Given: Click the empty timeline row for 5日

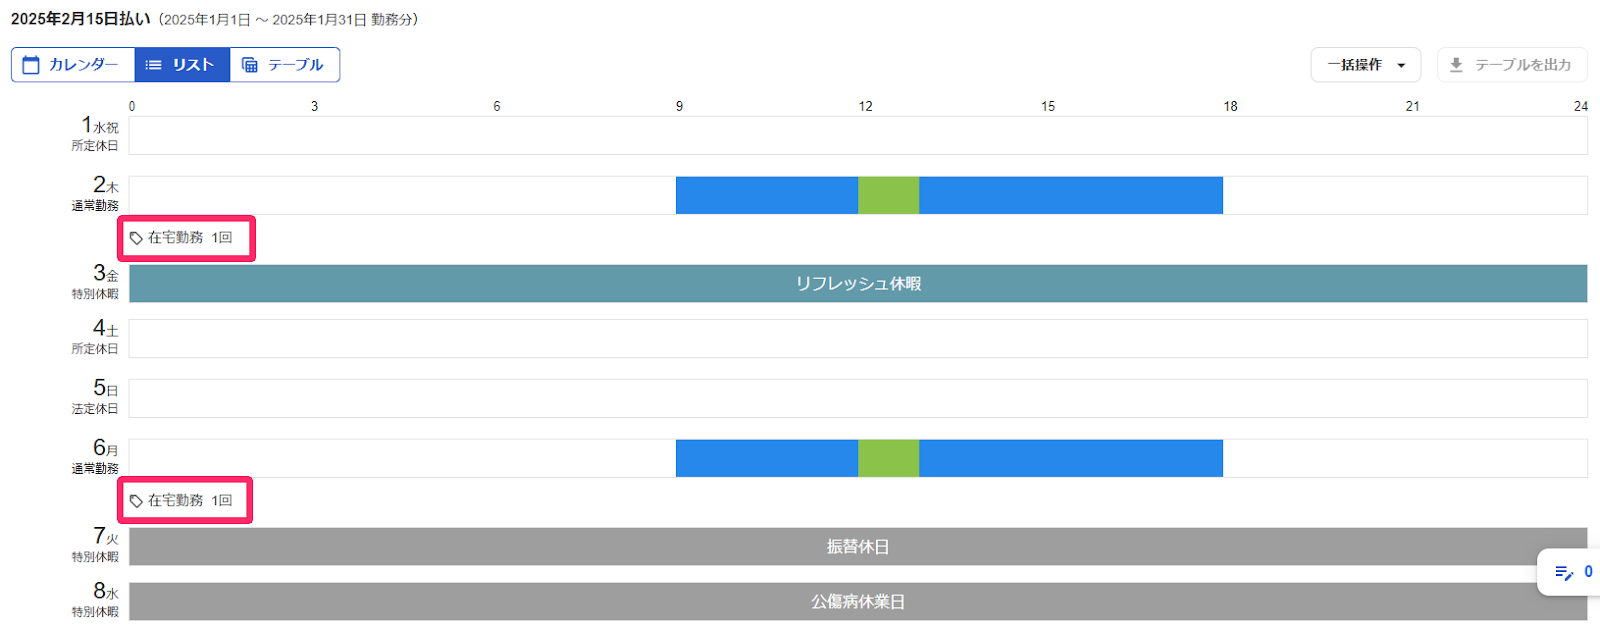Looking at the screenshot, I should click(x=858, y=399).
